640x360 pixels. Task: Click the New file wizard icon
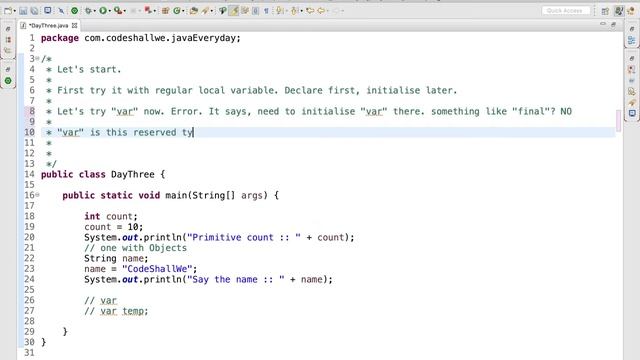[x=7, y=11]
